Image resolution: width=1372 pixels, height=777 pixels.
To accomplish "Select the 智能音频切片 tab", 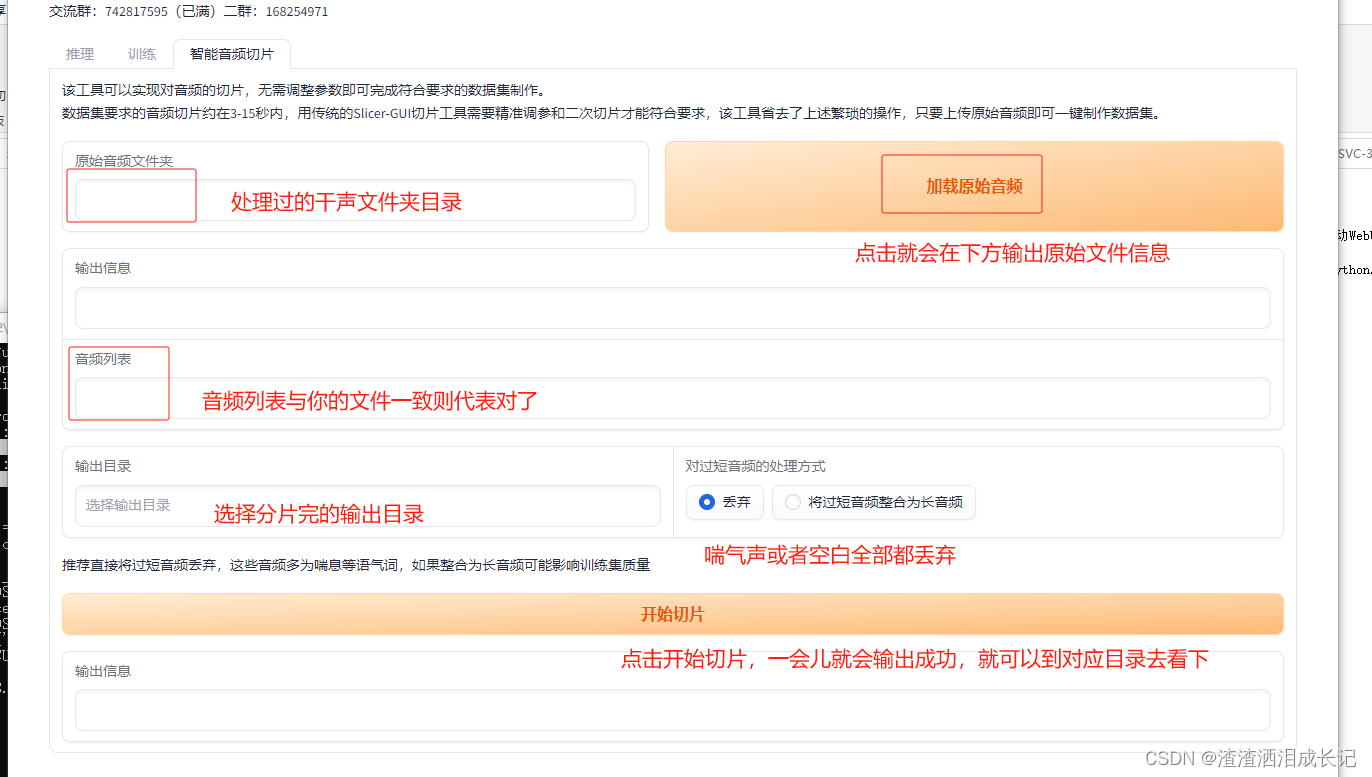I will [232, 54].
